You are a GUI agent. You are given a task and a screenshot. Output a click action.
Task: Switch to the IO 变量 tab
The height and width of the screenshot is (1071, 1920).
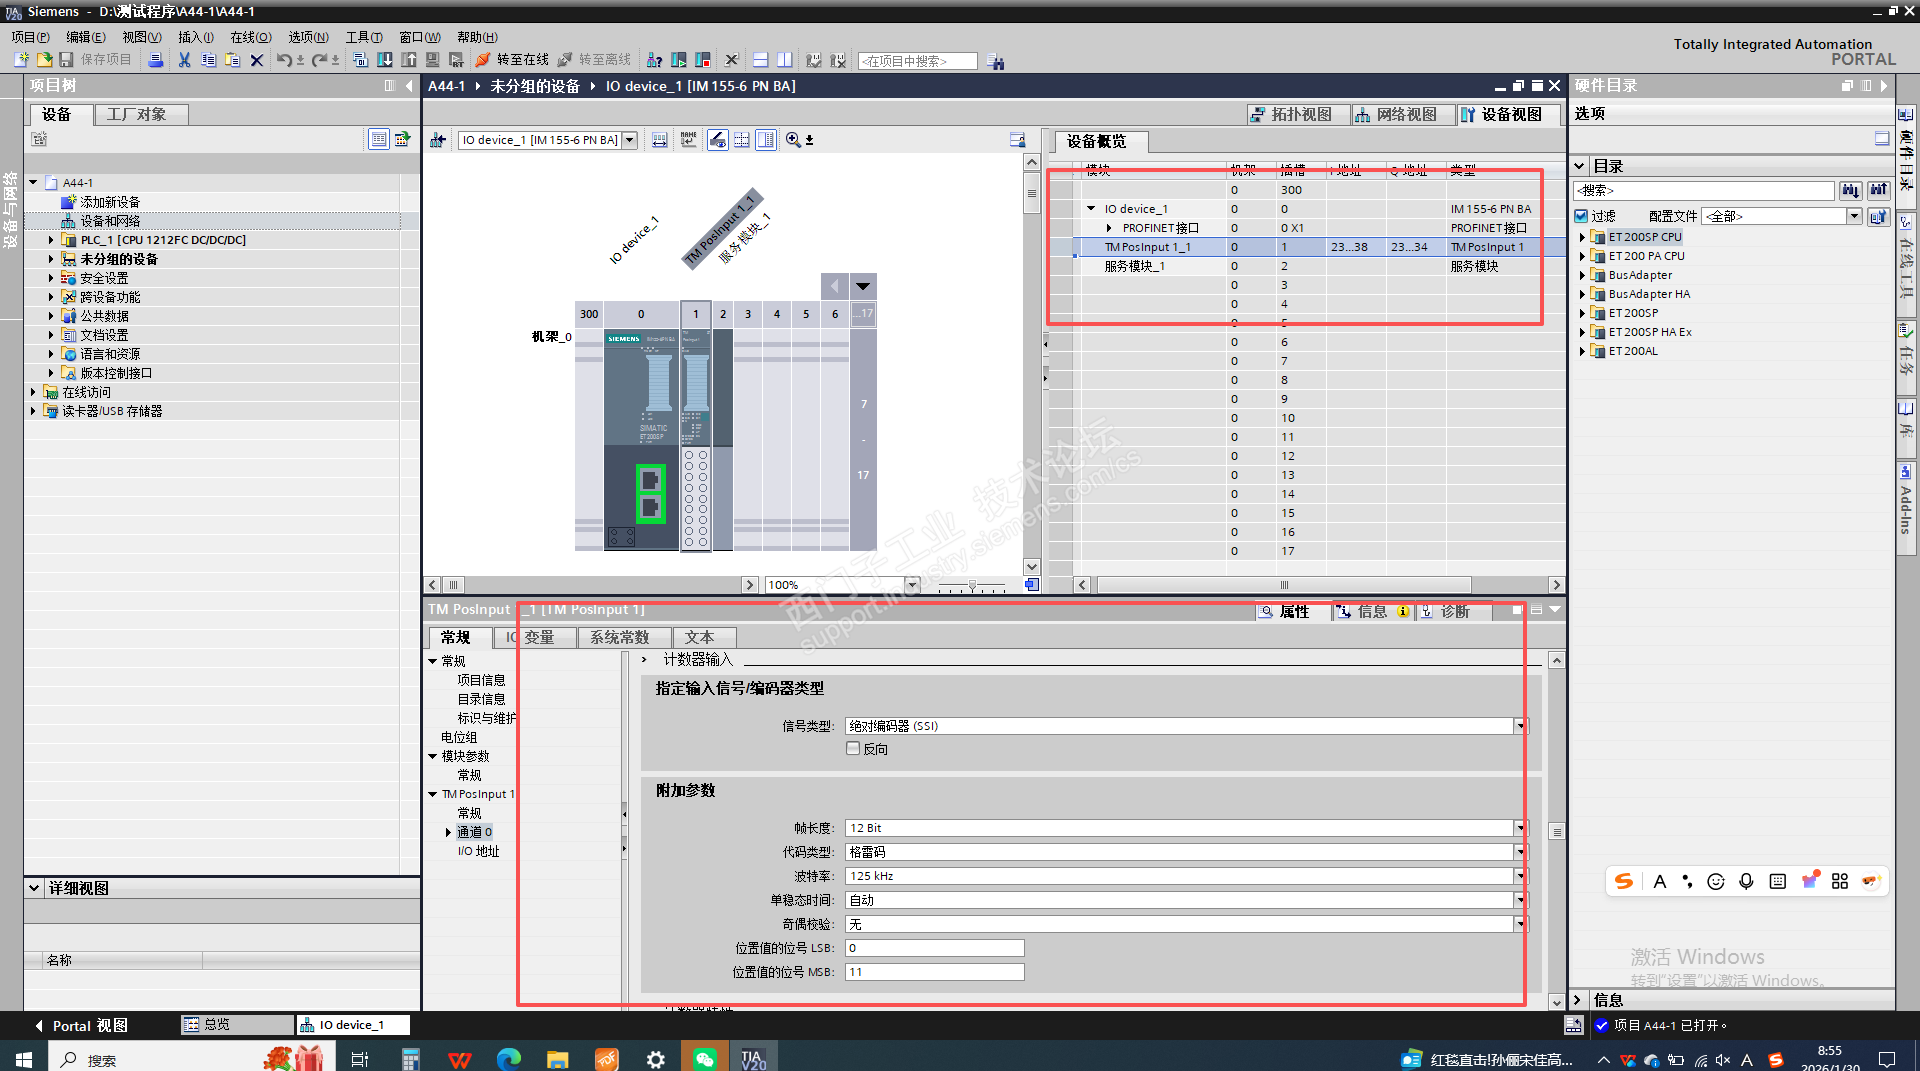tap(534, 637)
